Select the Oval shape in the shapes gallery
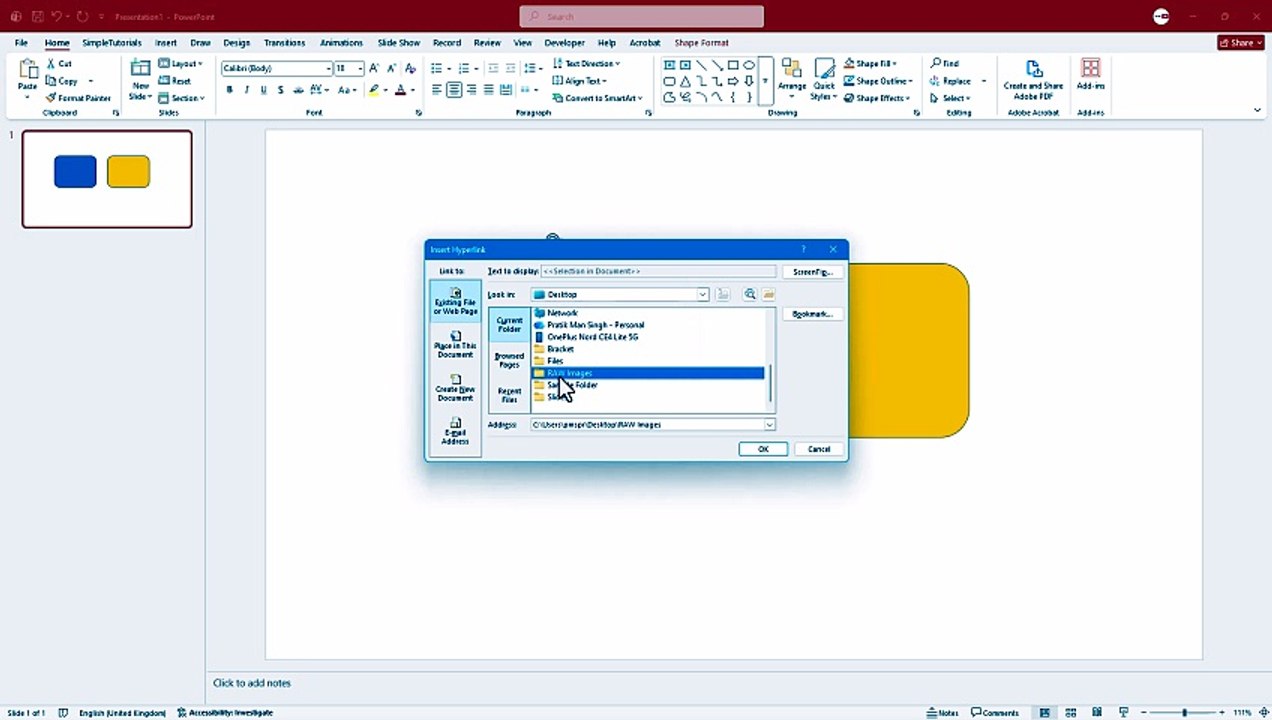Viewport: 1272px width, 720px height. 749,65
